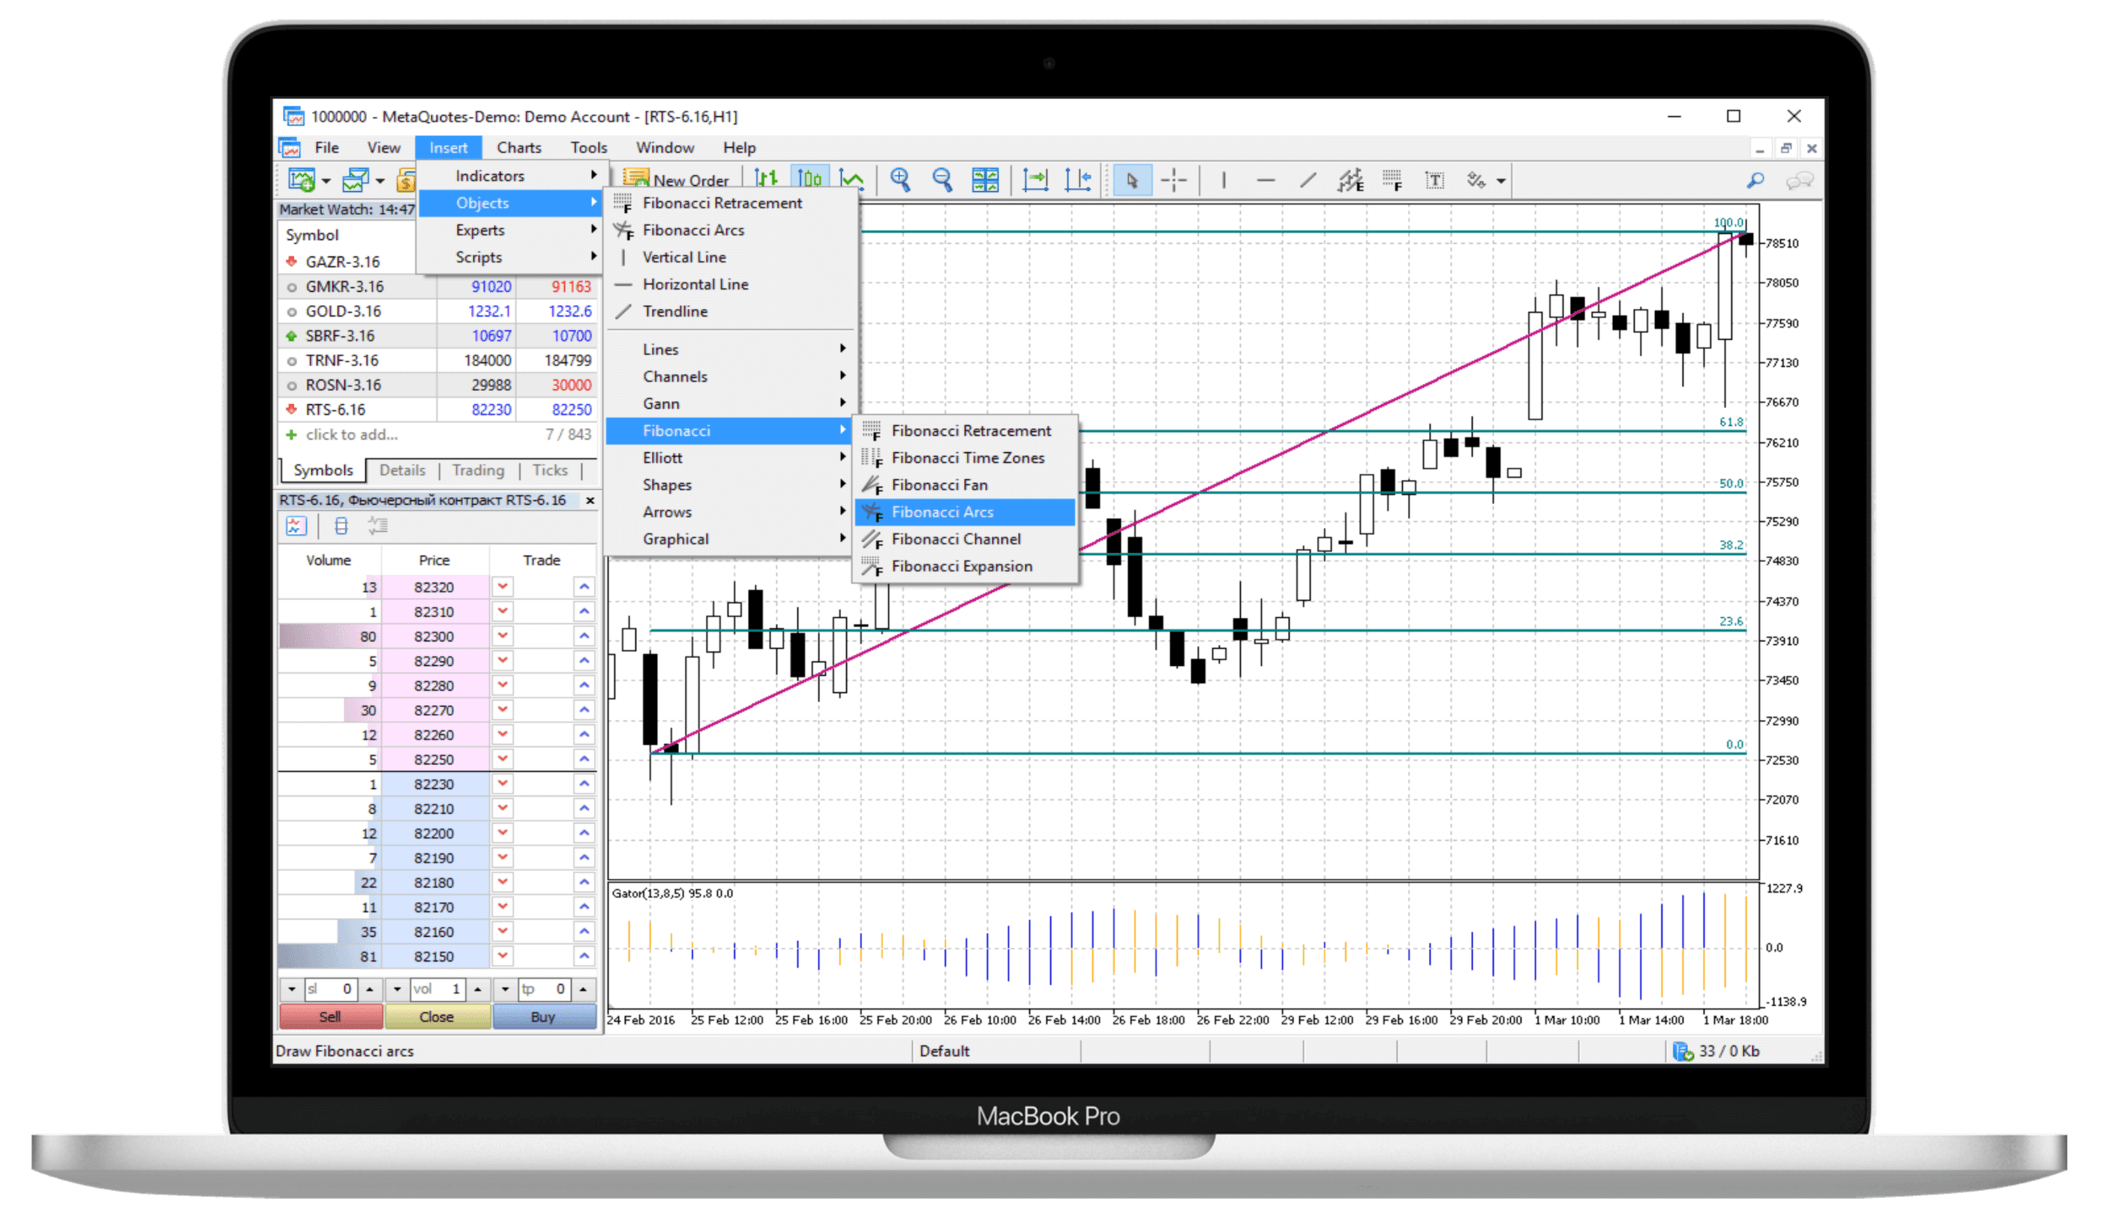
Task: Click the blue Buy button
Action: tap(544, 1017)
